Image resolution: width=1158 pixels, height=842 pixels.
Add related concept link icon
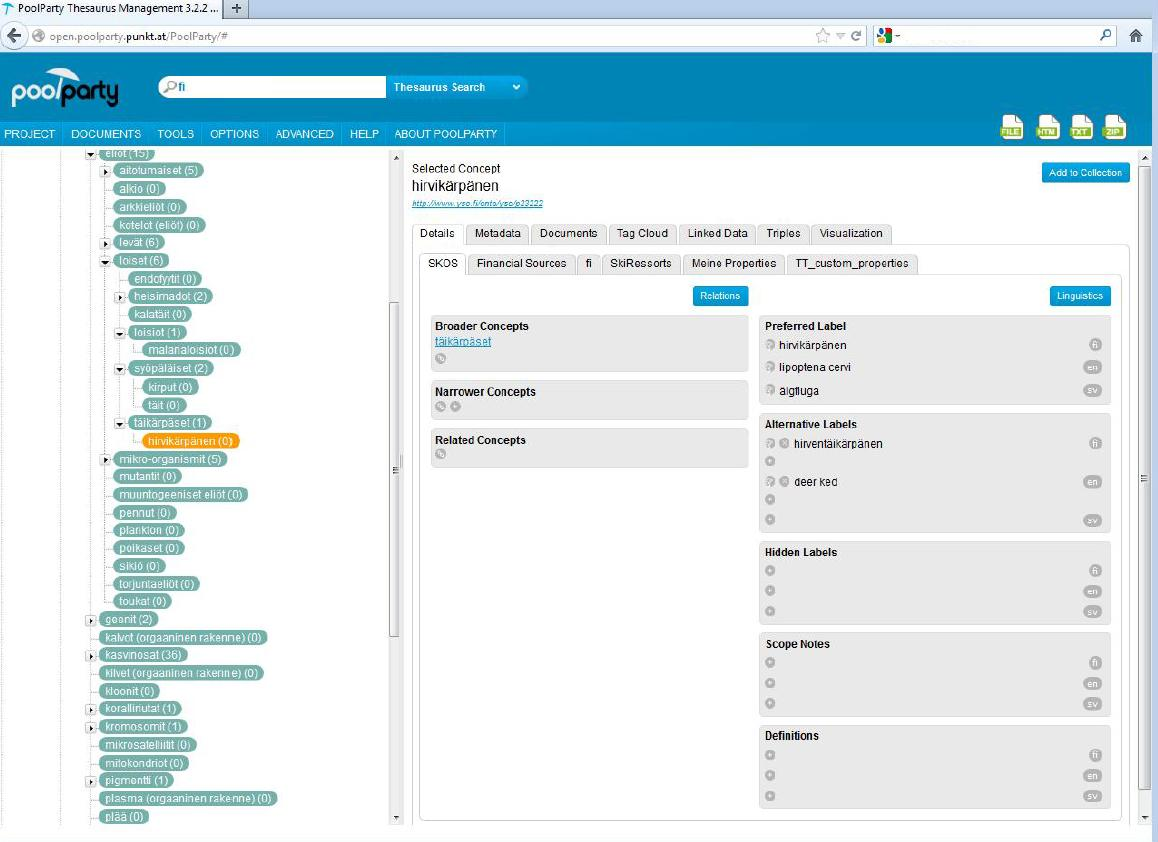tap(441, 454)
